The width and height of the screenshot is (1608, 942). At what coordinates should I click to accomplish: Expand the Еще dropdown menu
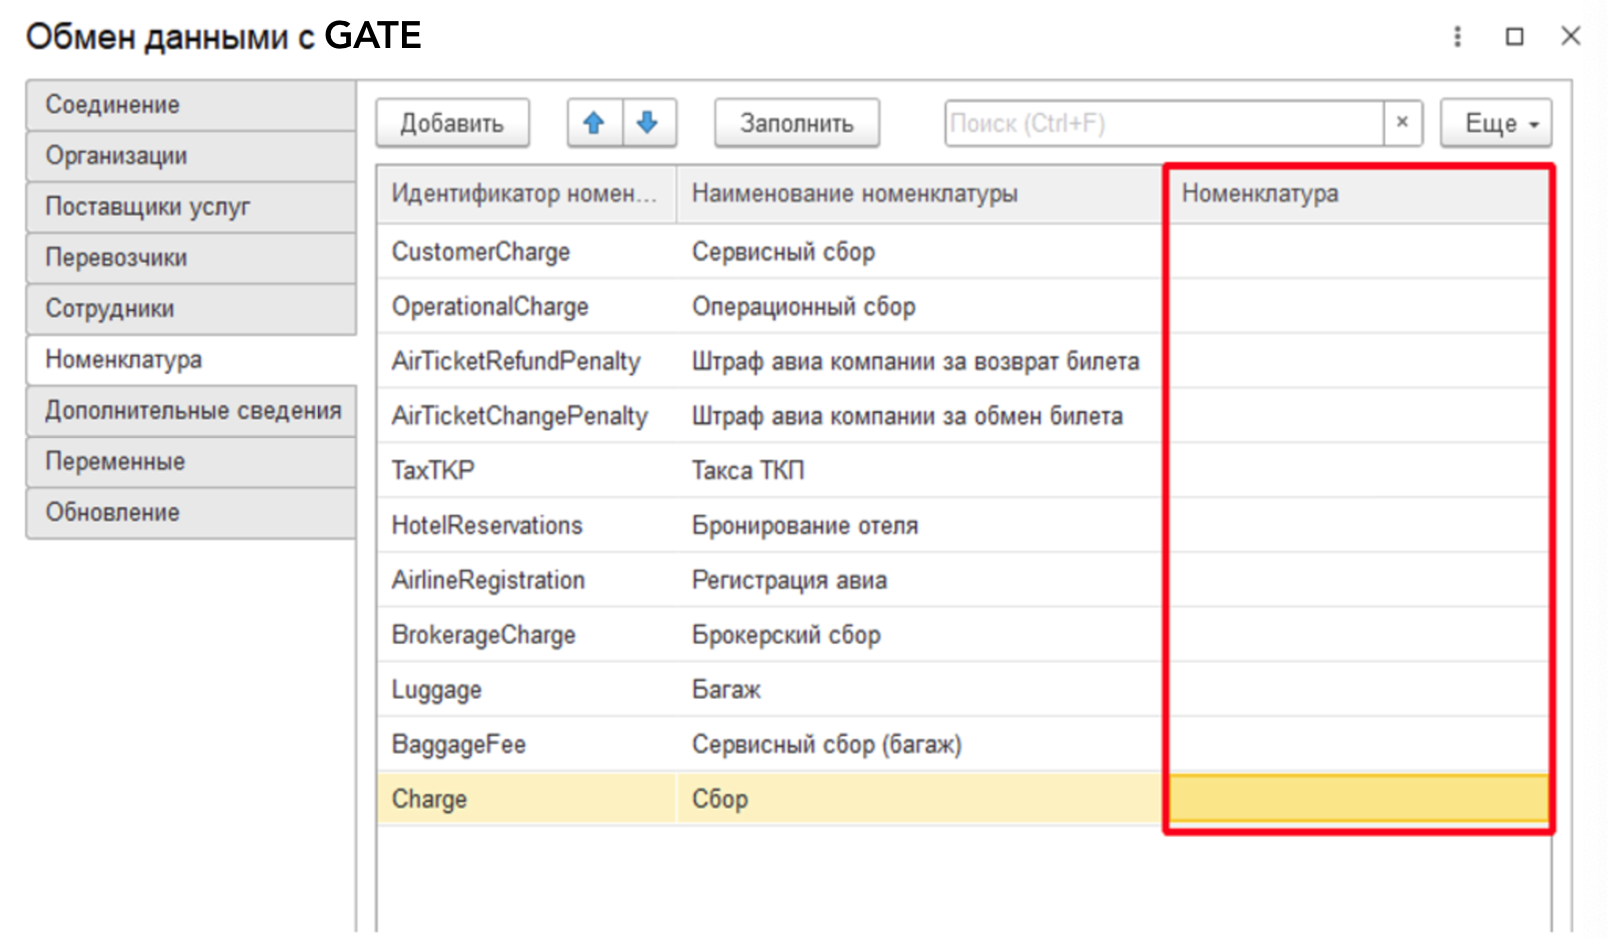(1496, 123)
